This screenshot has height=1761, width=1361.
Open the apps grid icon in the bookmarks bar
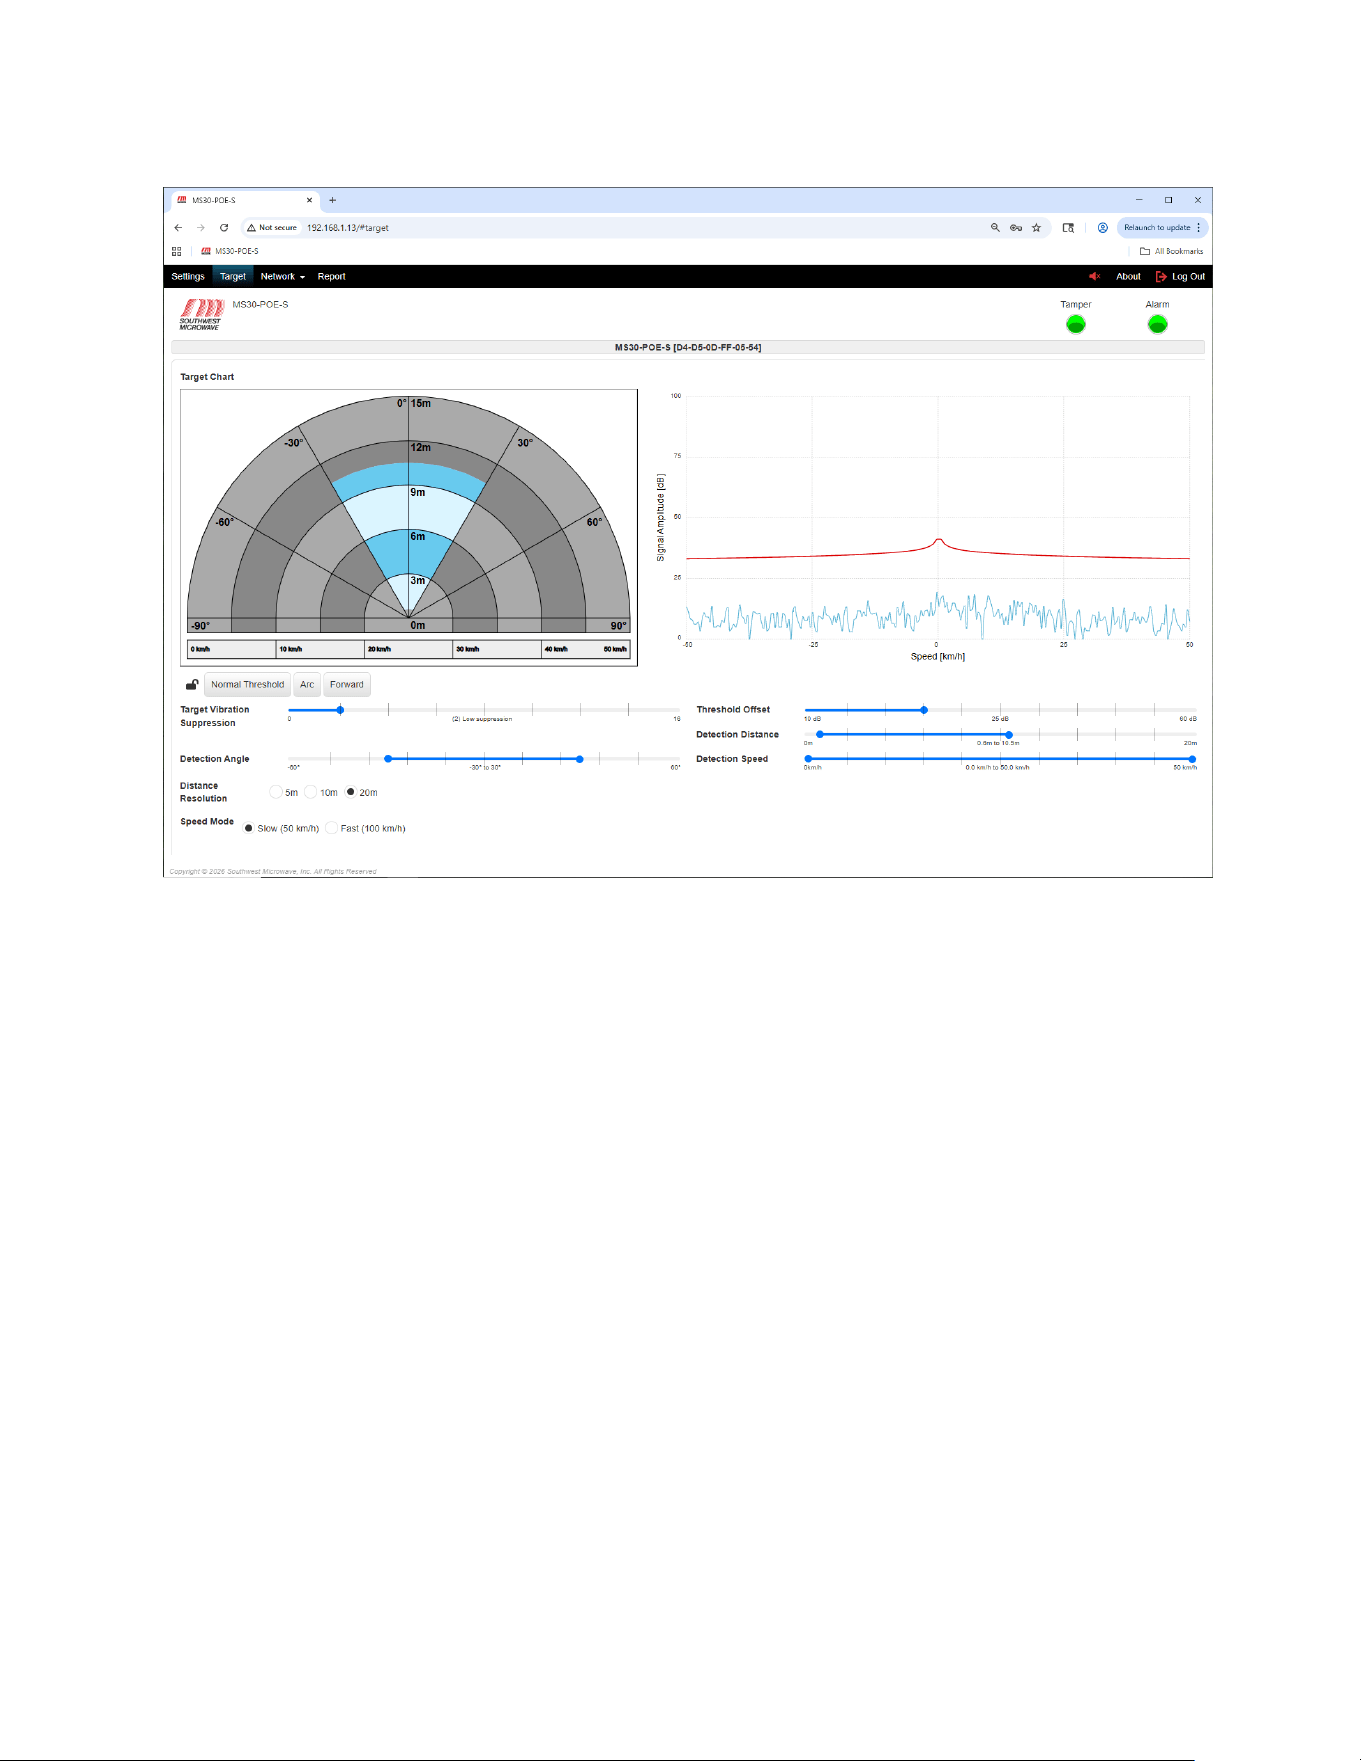(176, 252)
